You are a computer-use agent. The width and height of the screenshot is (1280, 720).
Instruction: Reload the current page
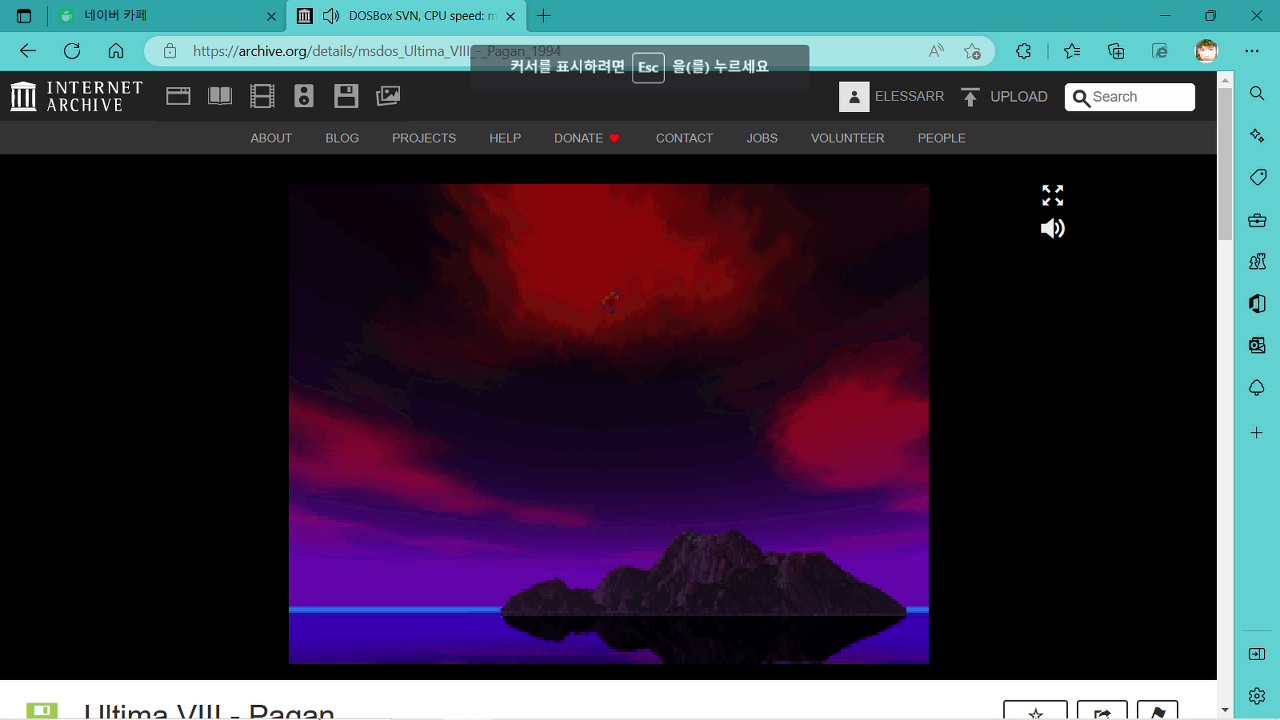pyautogui.click(x=72, y=51)
